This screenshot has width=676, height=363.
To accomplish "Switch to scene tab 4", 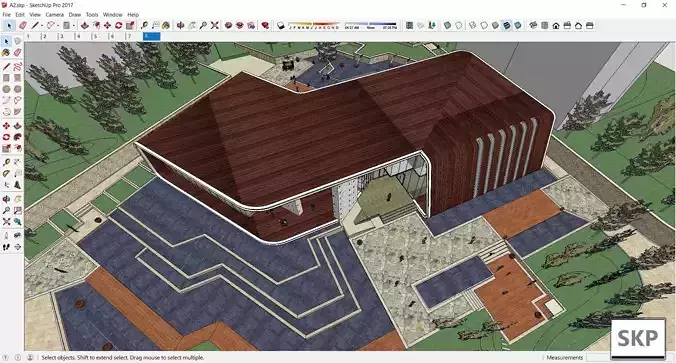I will pyautogui.click(x=83, y=36).
